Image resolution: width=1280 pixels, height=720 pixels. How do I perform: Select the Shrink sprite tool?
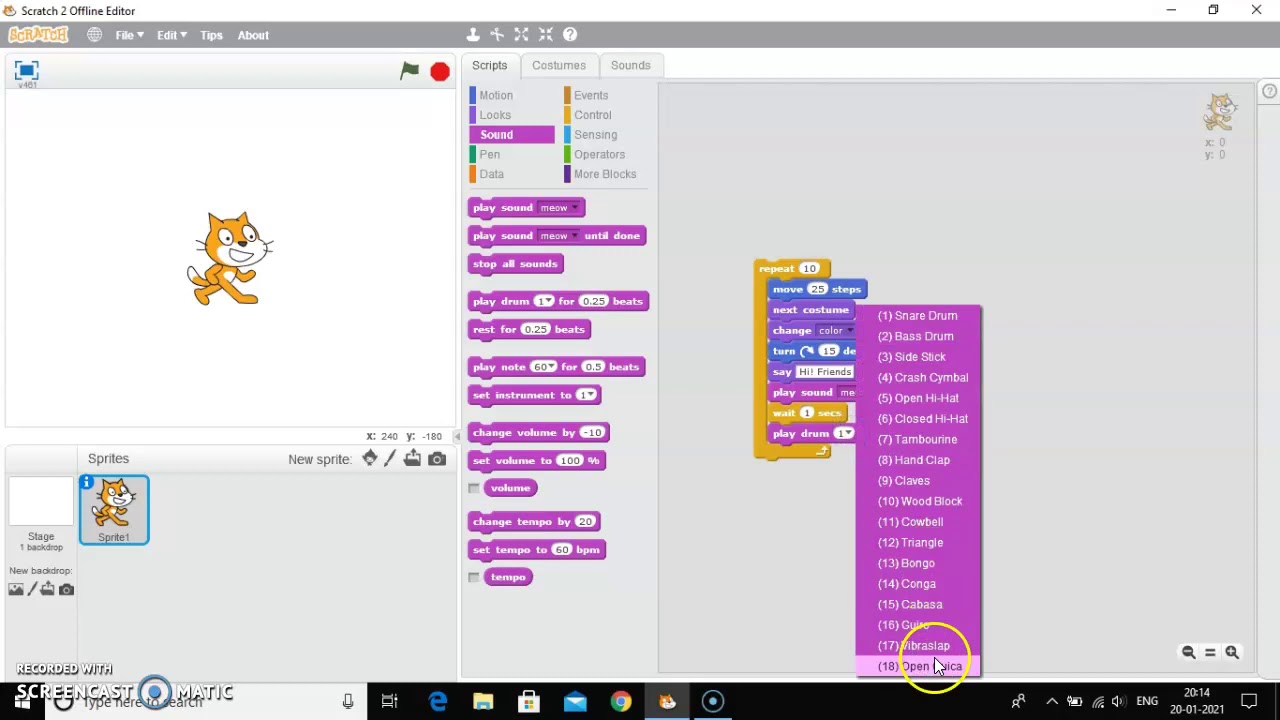click(x=545, y=35)
